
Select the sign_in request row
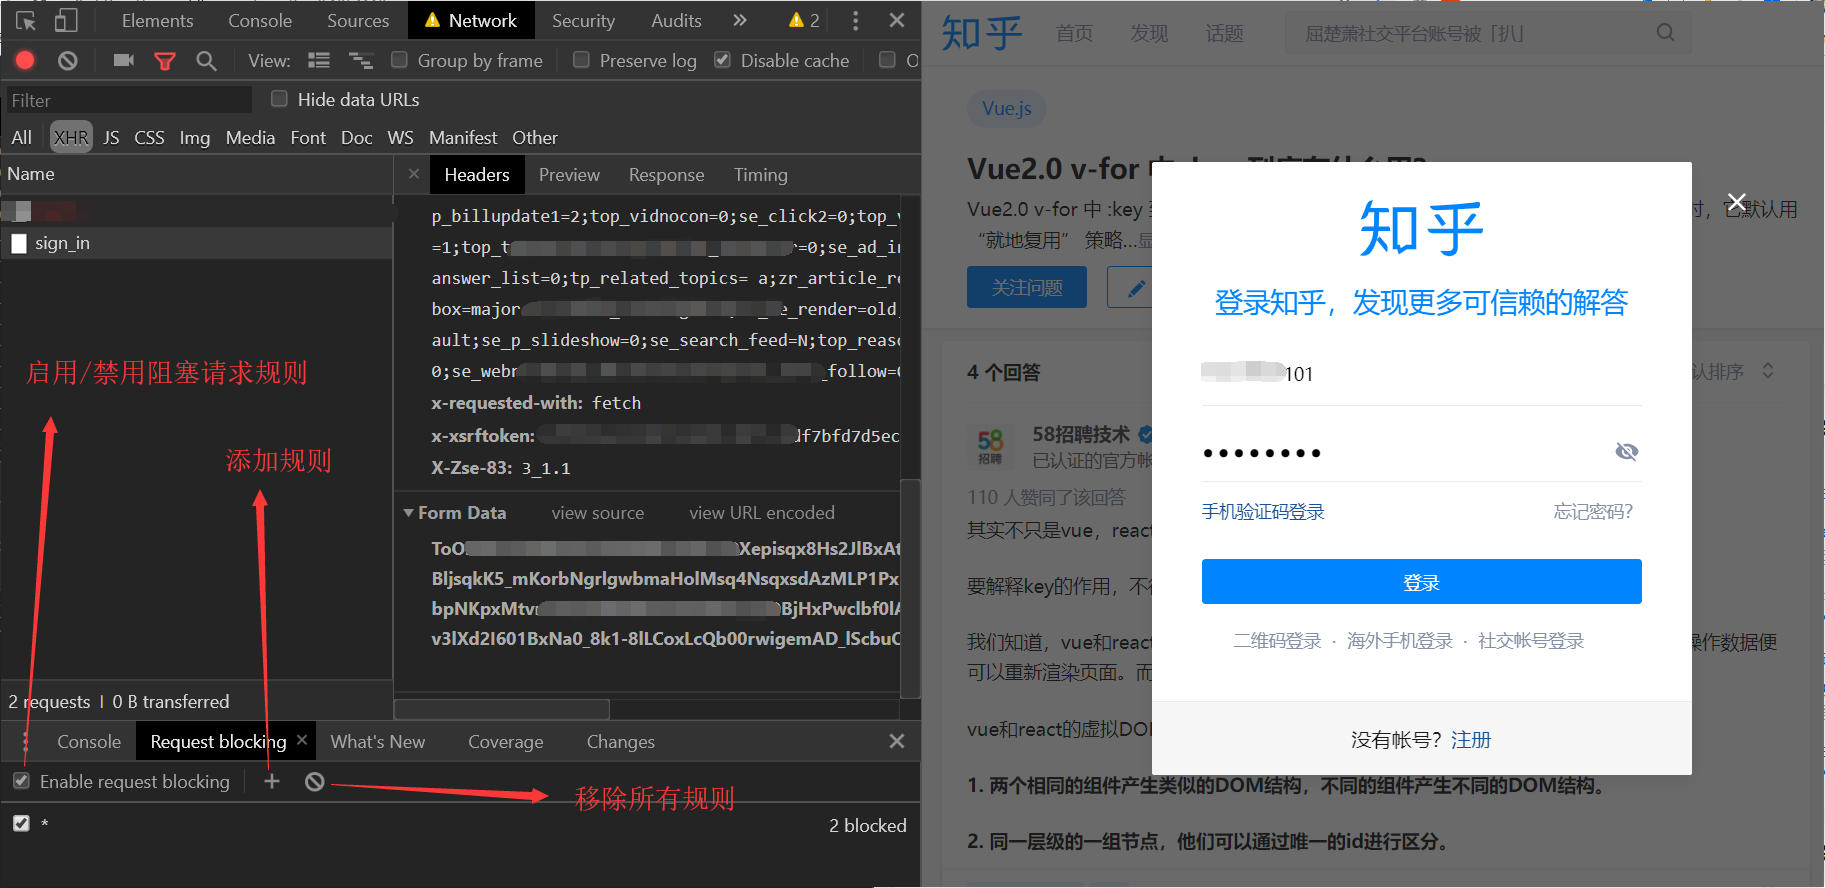coord(197,243)
